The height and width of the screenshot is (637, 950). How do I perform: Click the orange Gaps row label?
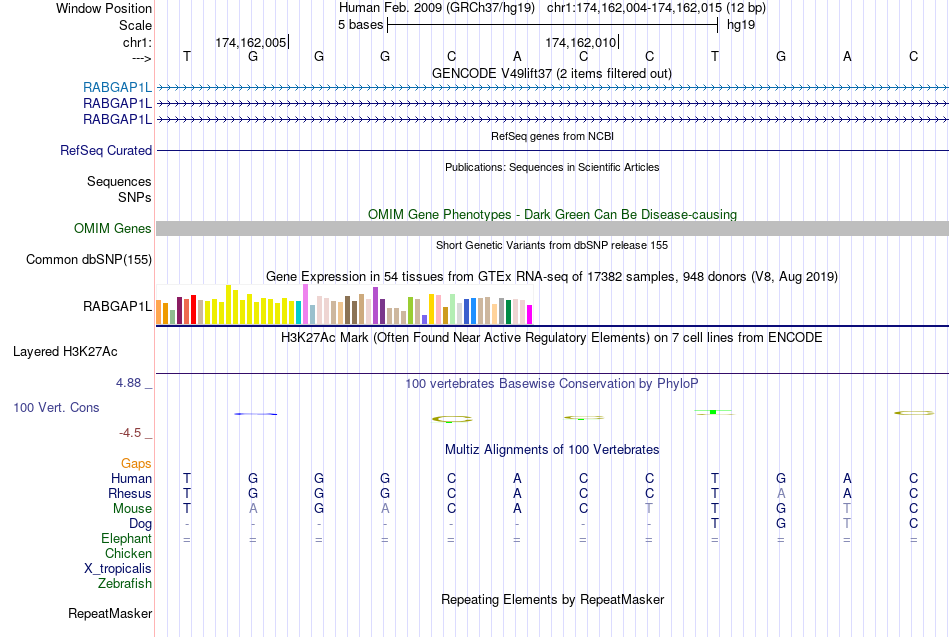(136, 464)
